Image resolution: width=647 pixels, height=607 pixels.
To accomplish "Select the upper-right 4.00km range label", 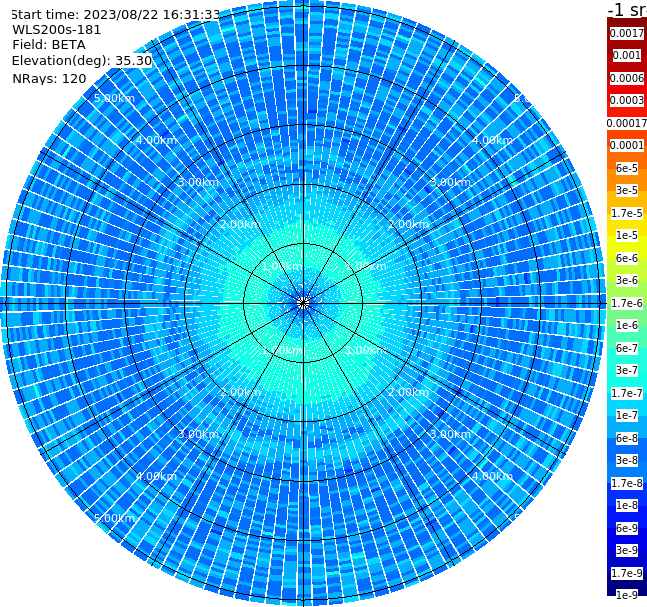I will tap(492, 140).
